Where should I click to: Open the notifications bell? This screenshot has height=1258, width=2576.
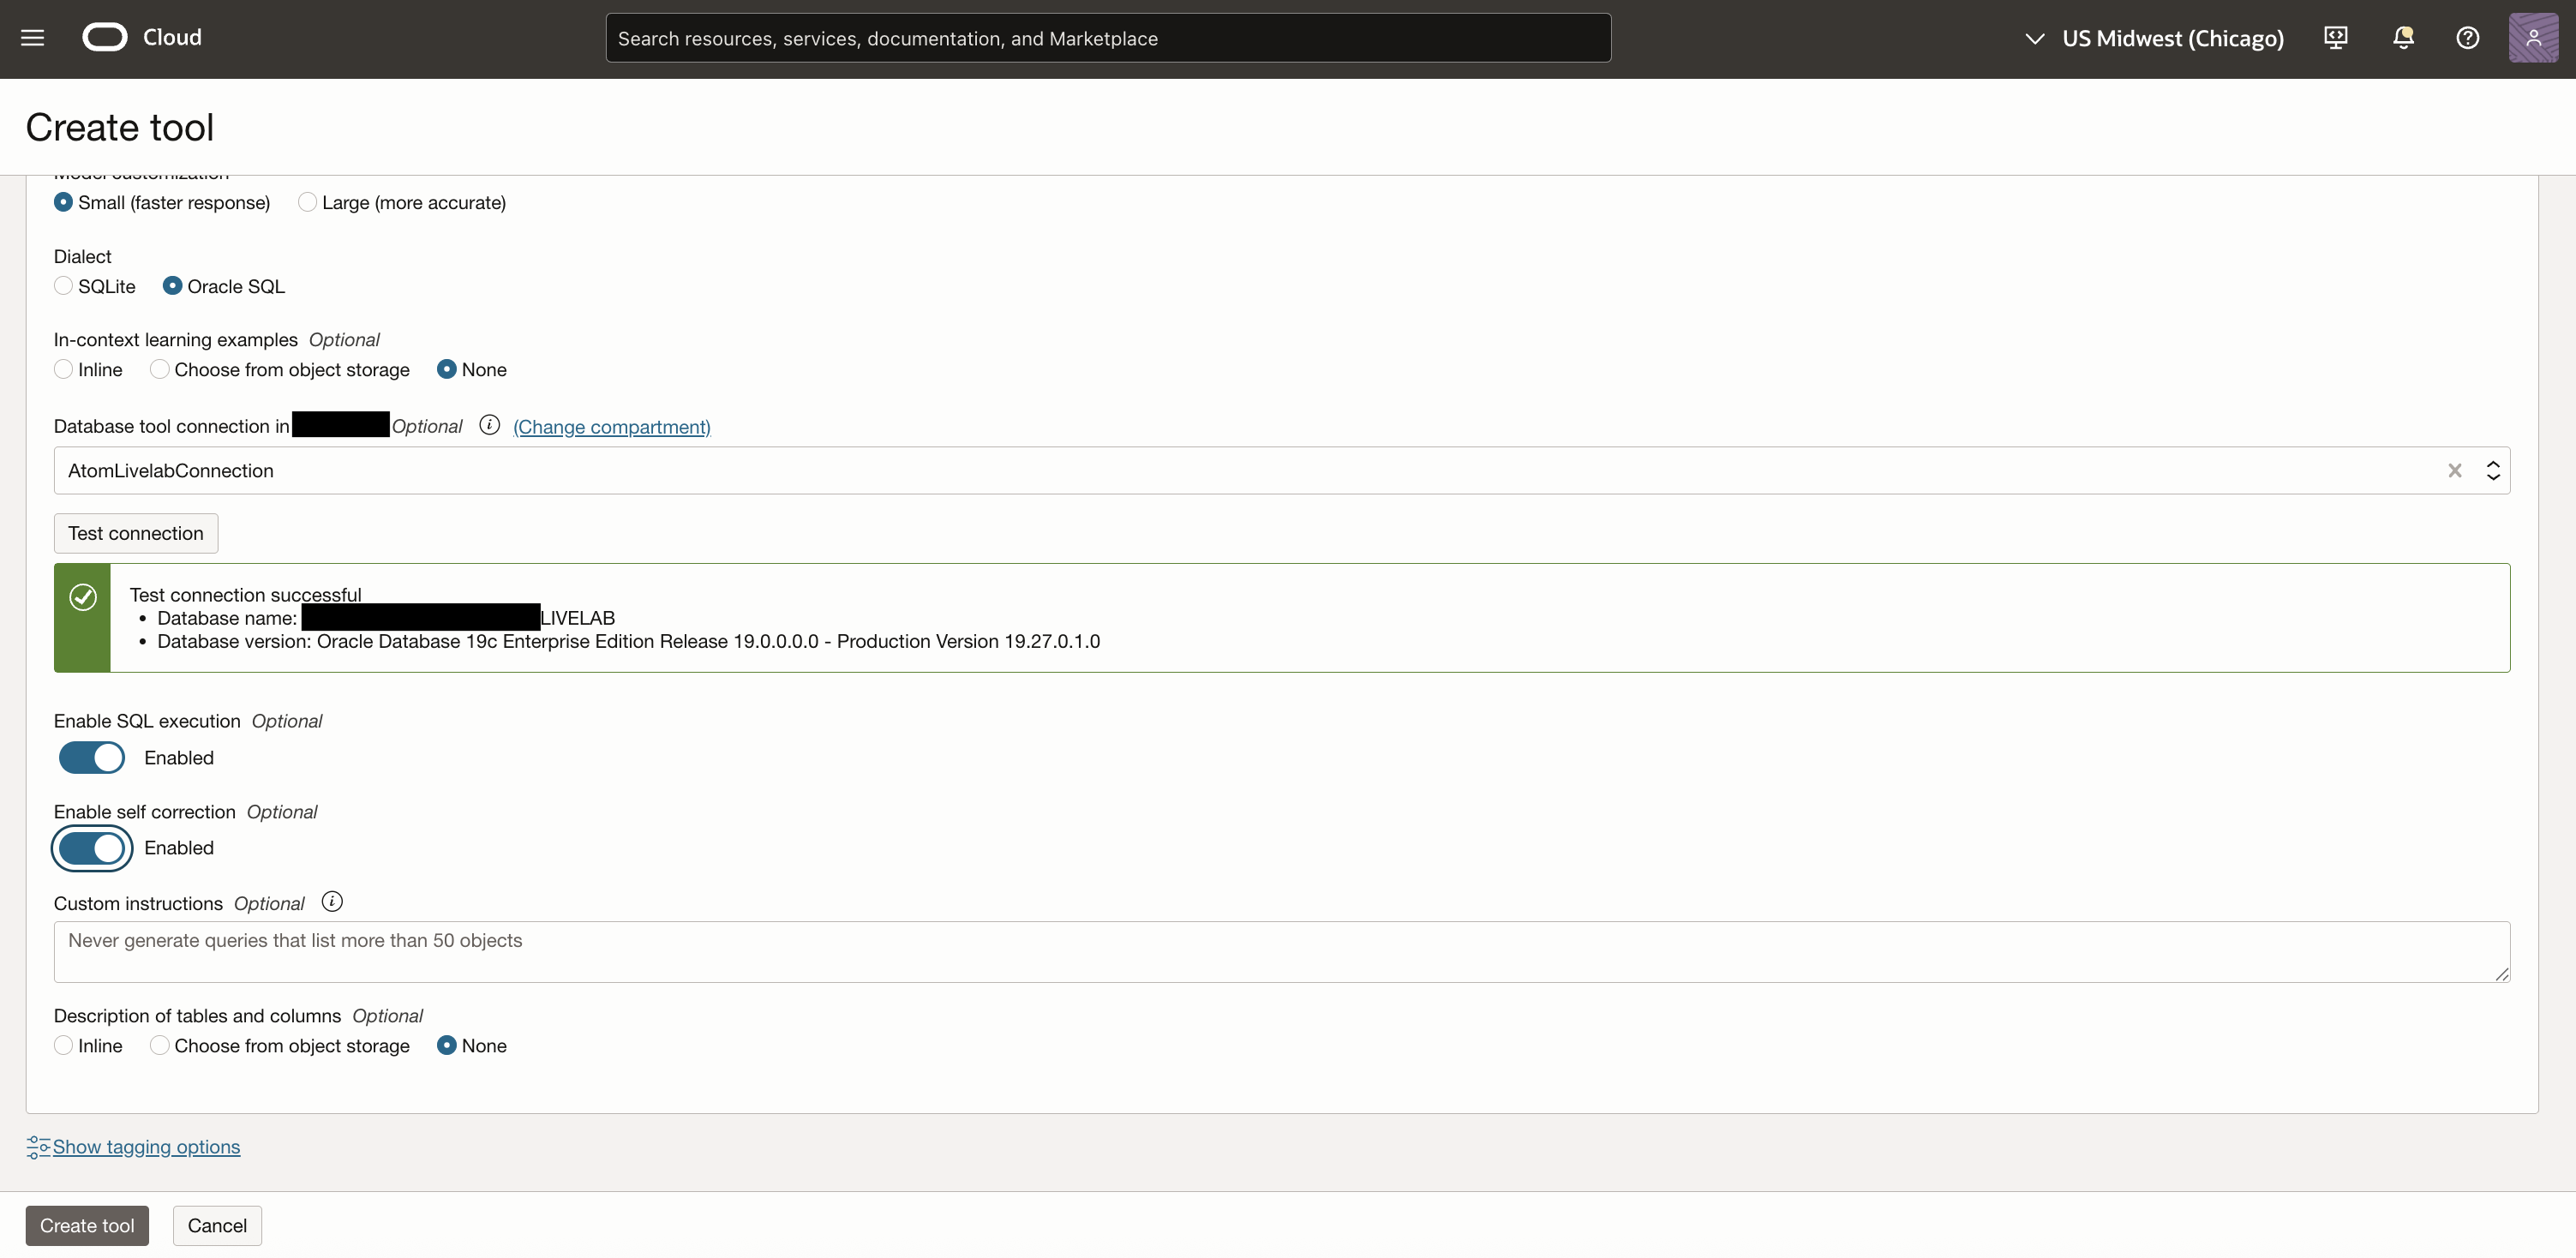pos(2403,38)
